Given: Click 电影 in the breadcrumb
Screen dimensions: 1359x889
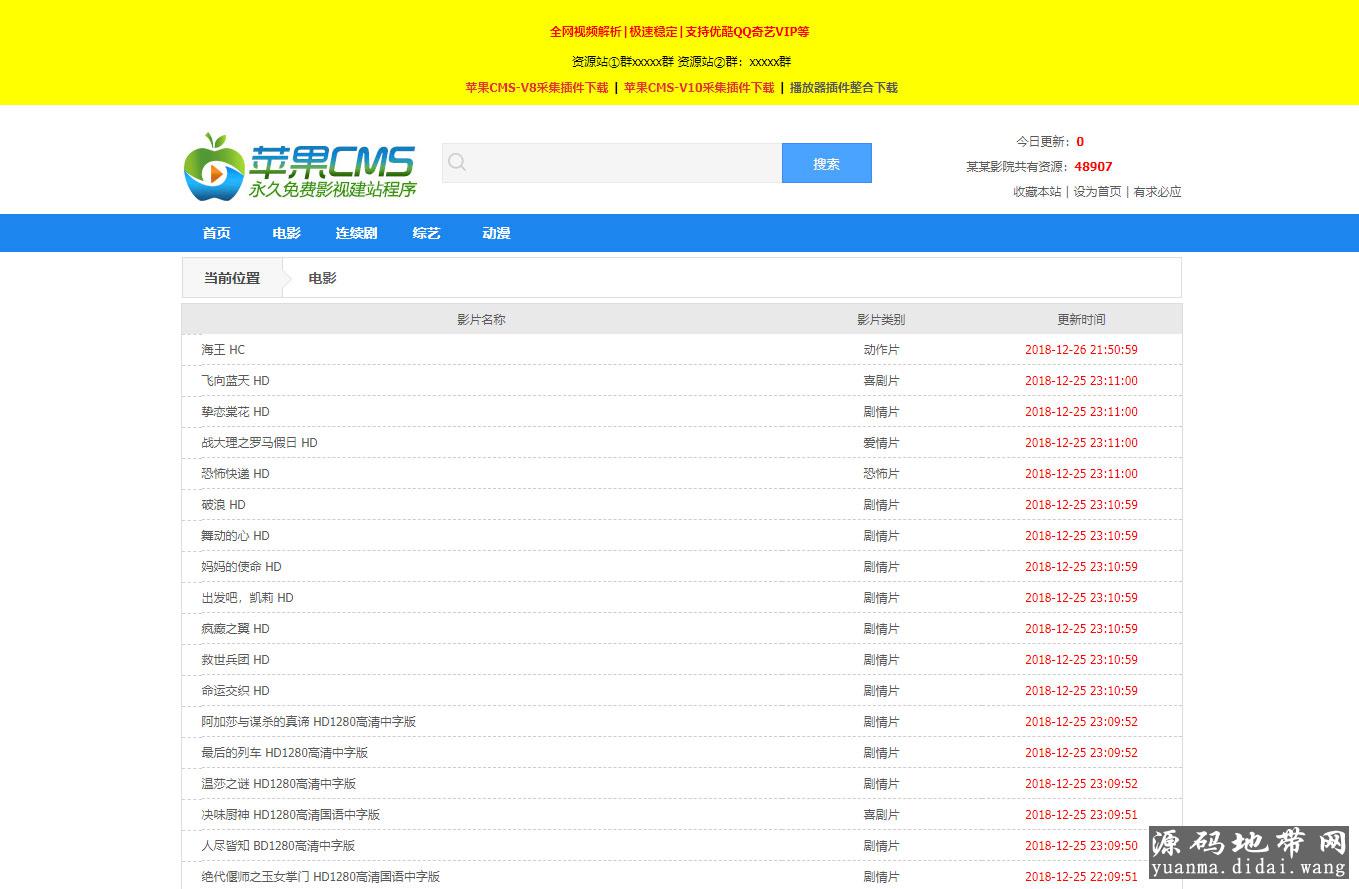Looking at the screenshot, I should tap(322, 278).
